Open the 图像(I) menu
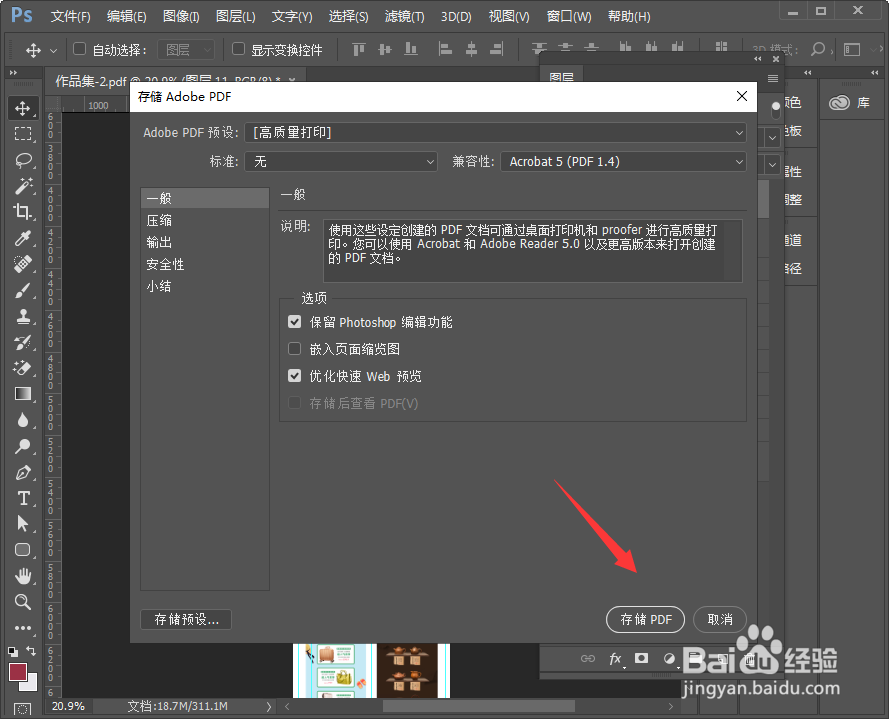This screenshot has width=889, height=719. 181,16
